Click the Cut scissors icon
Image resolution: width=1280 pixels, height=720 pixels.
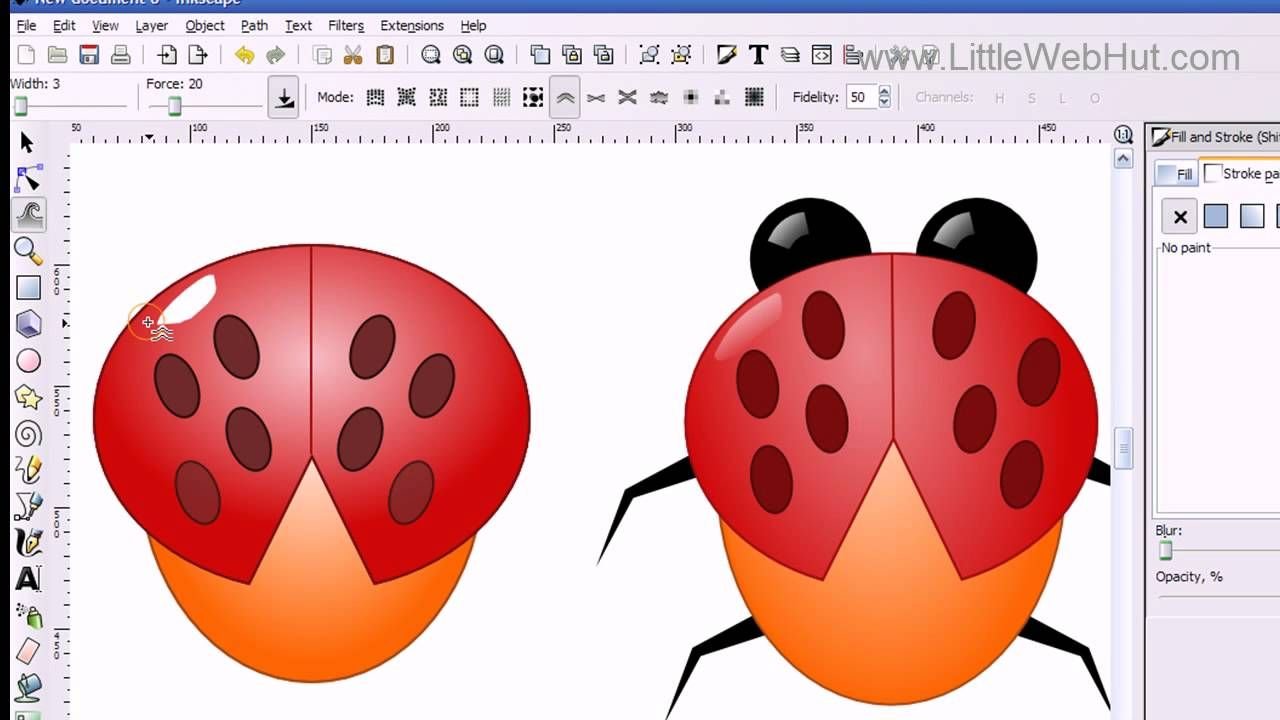(x=352, y=55)
